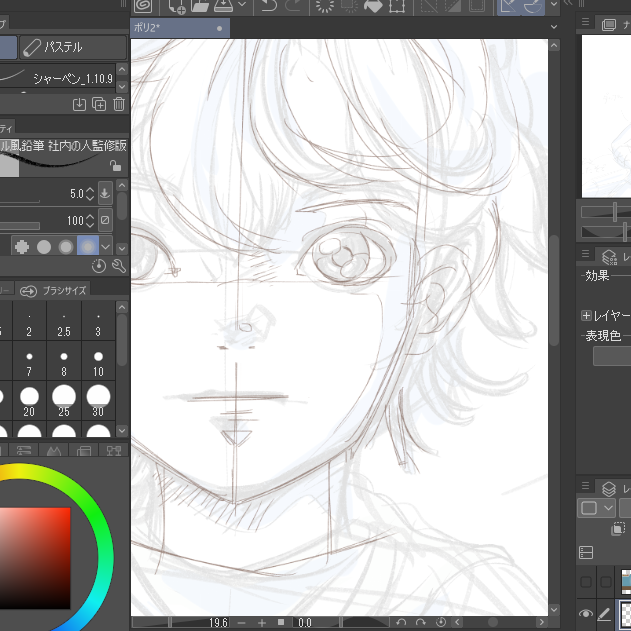Pick brush size preset 2.5
Screen dimensions: 631x631
(x=64, y=320)
